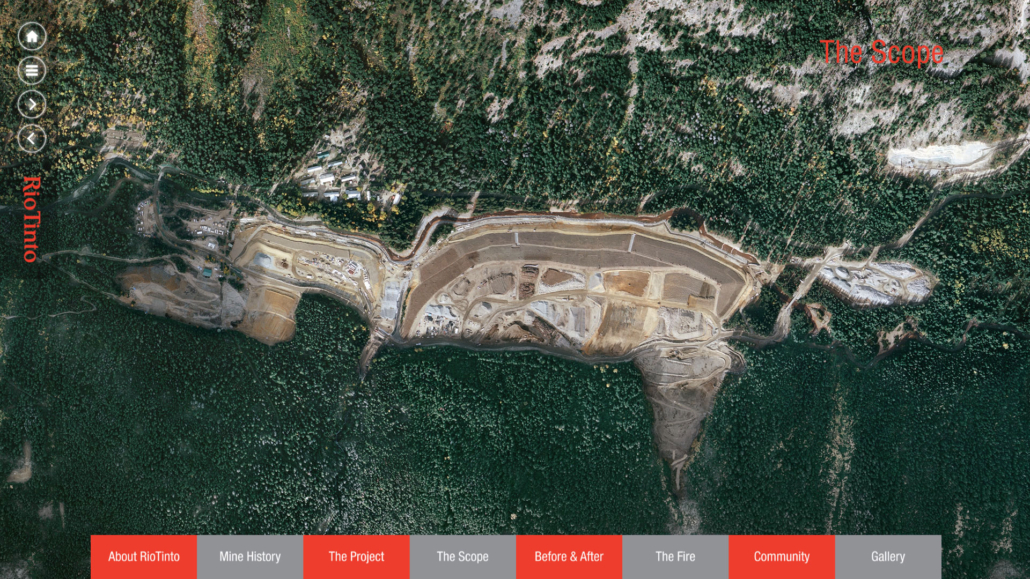Open the Community tab
The width and height of the screenshot is (1030, 579).
coord(781,557)
